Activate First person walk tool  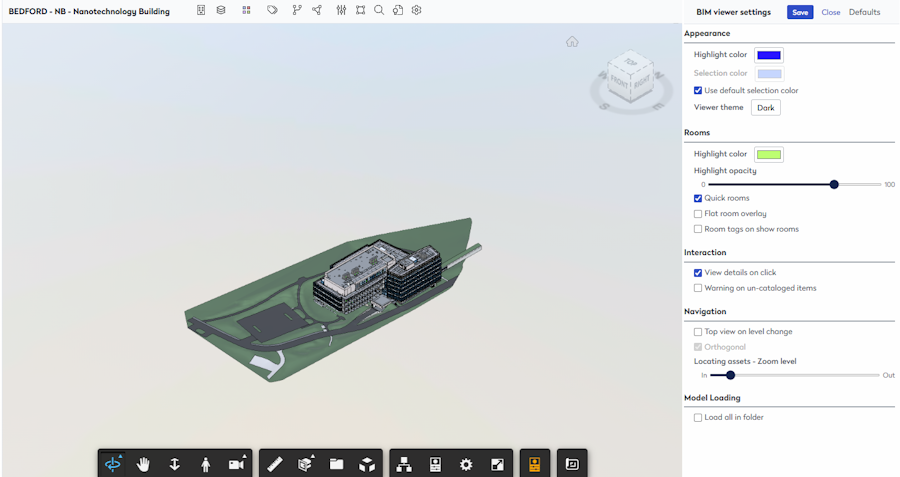pyautogui.click(x=205, y=464)
